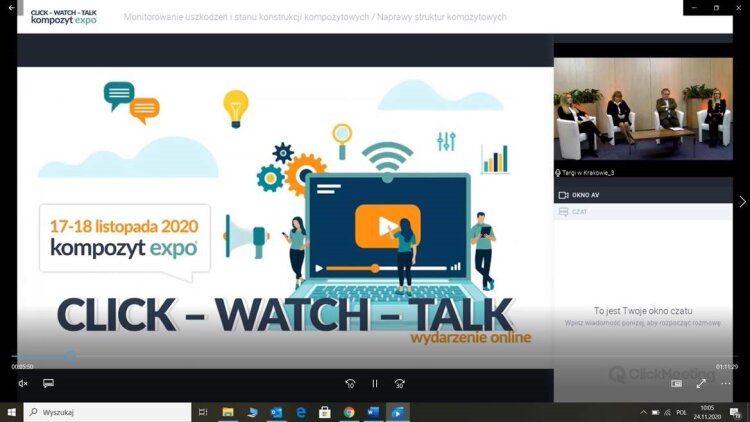
Task: Expand the side panel right chevron
Action: (x=742, y=201)
